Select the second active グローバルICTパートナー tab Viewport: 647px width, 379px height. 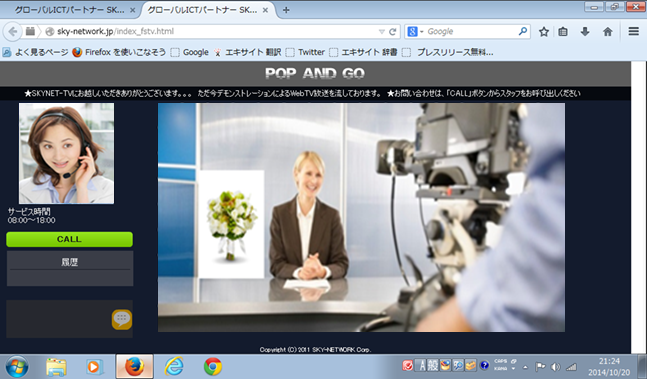[x=202, y=10]
